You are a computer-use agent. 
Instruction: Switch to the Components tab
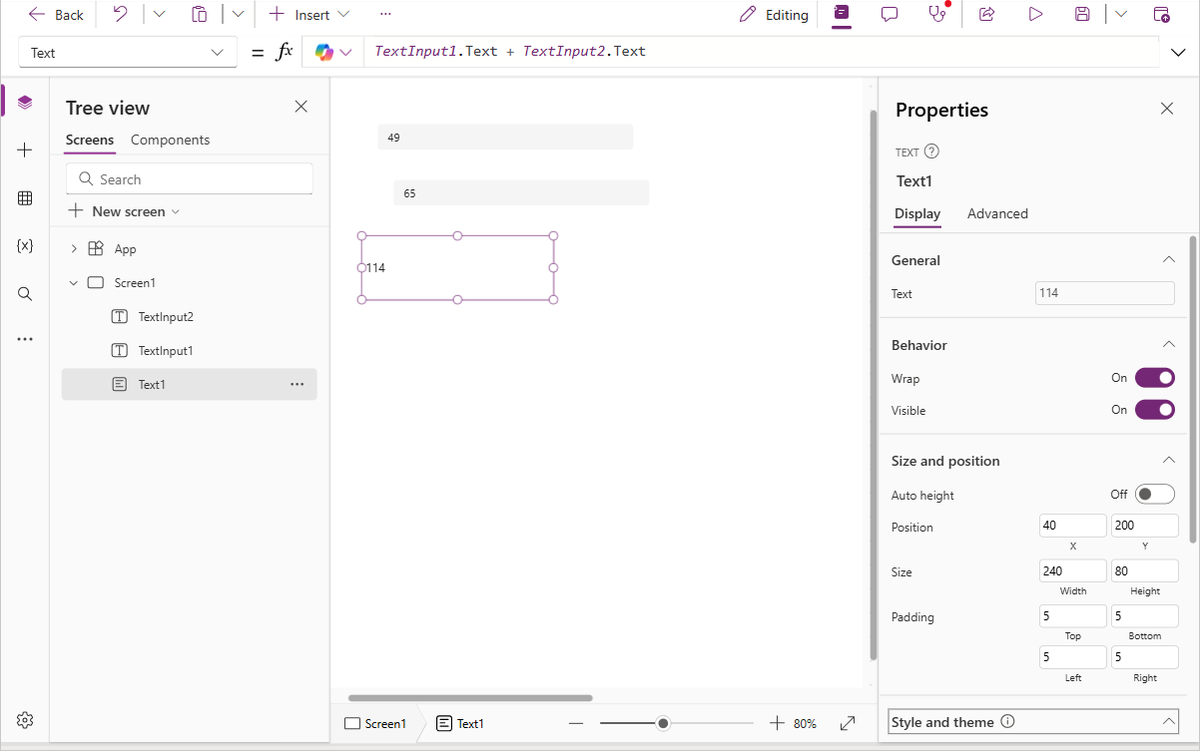[170, 140]
